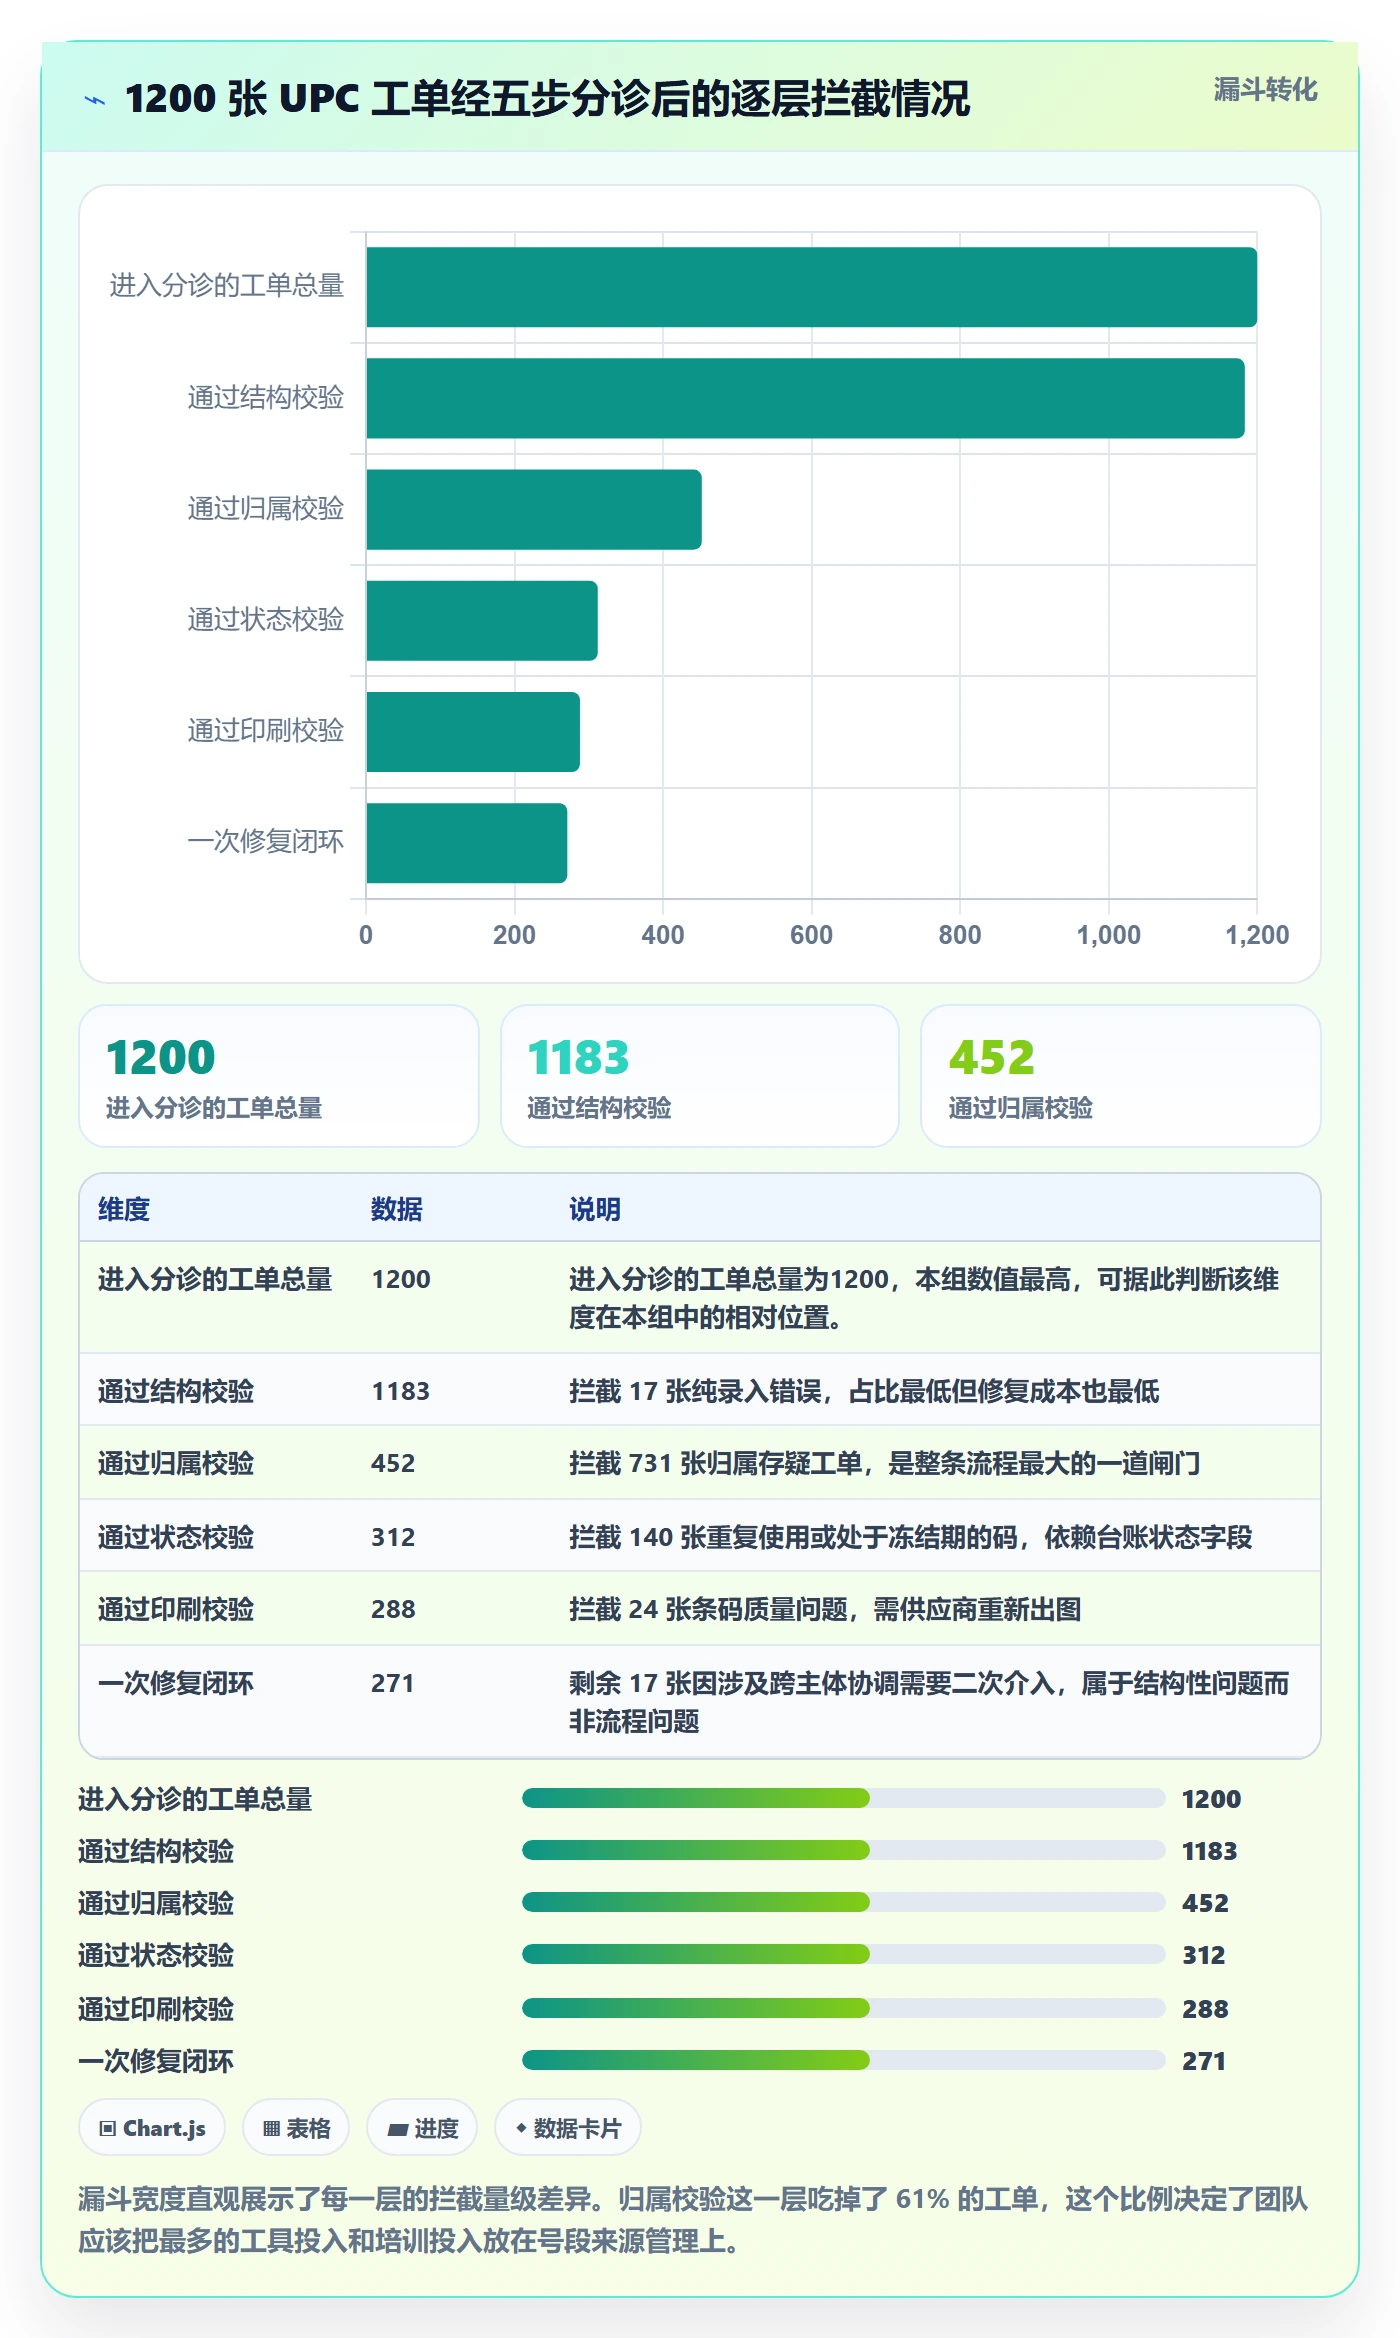
Task: Click the summary paragraph starting 漏斗宽度直观展示
Action: coord(693,2220)
